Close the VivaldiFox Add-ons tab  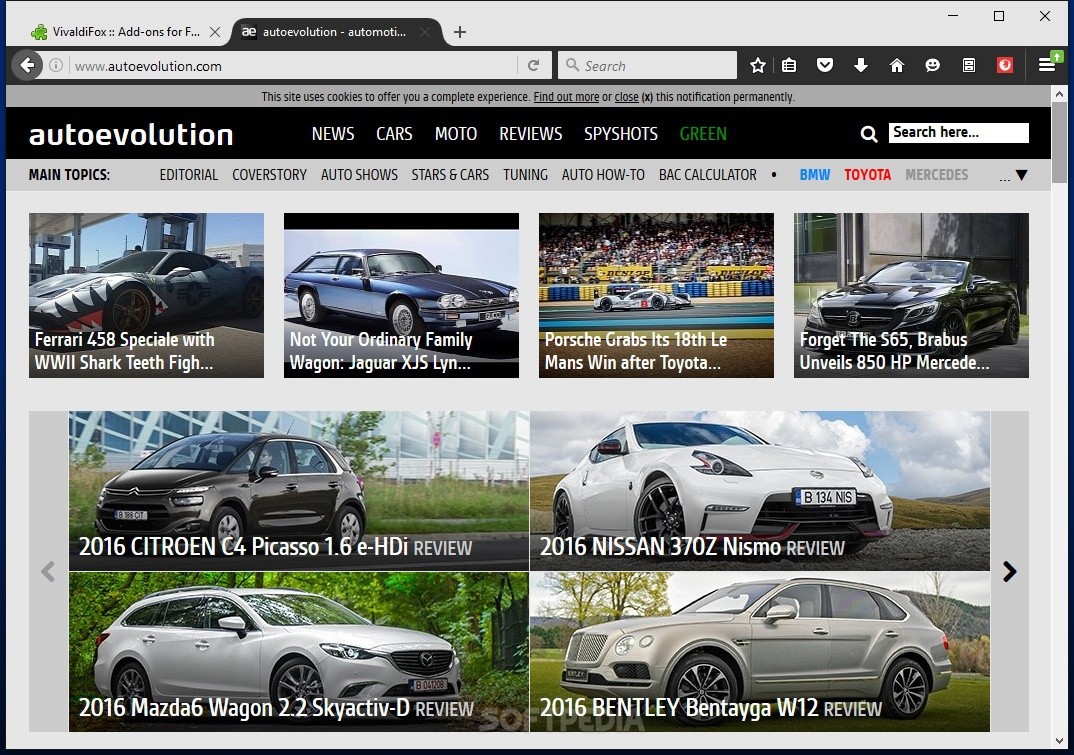(215, 32)
